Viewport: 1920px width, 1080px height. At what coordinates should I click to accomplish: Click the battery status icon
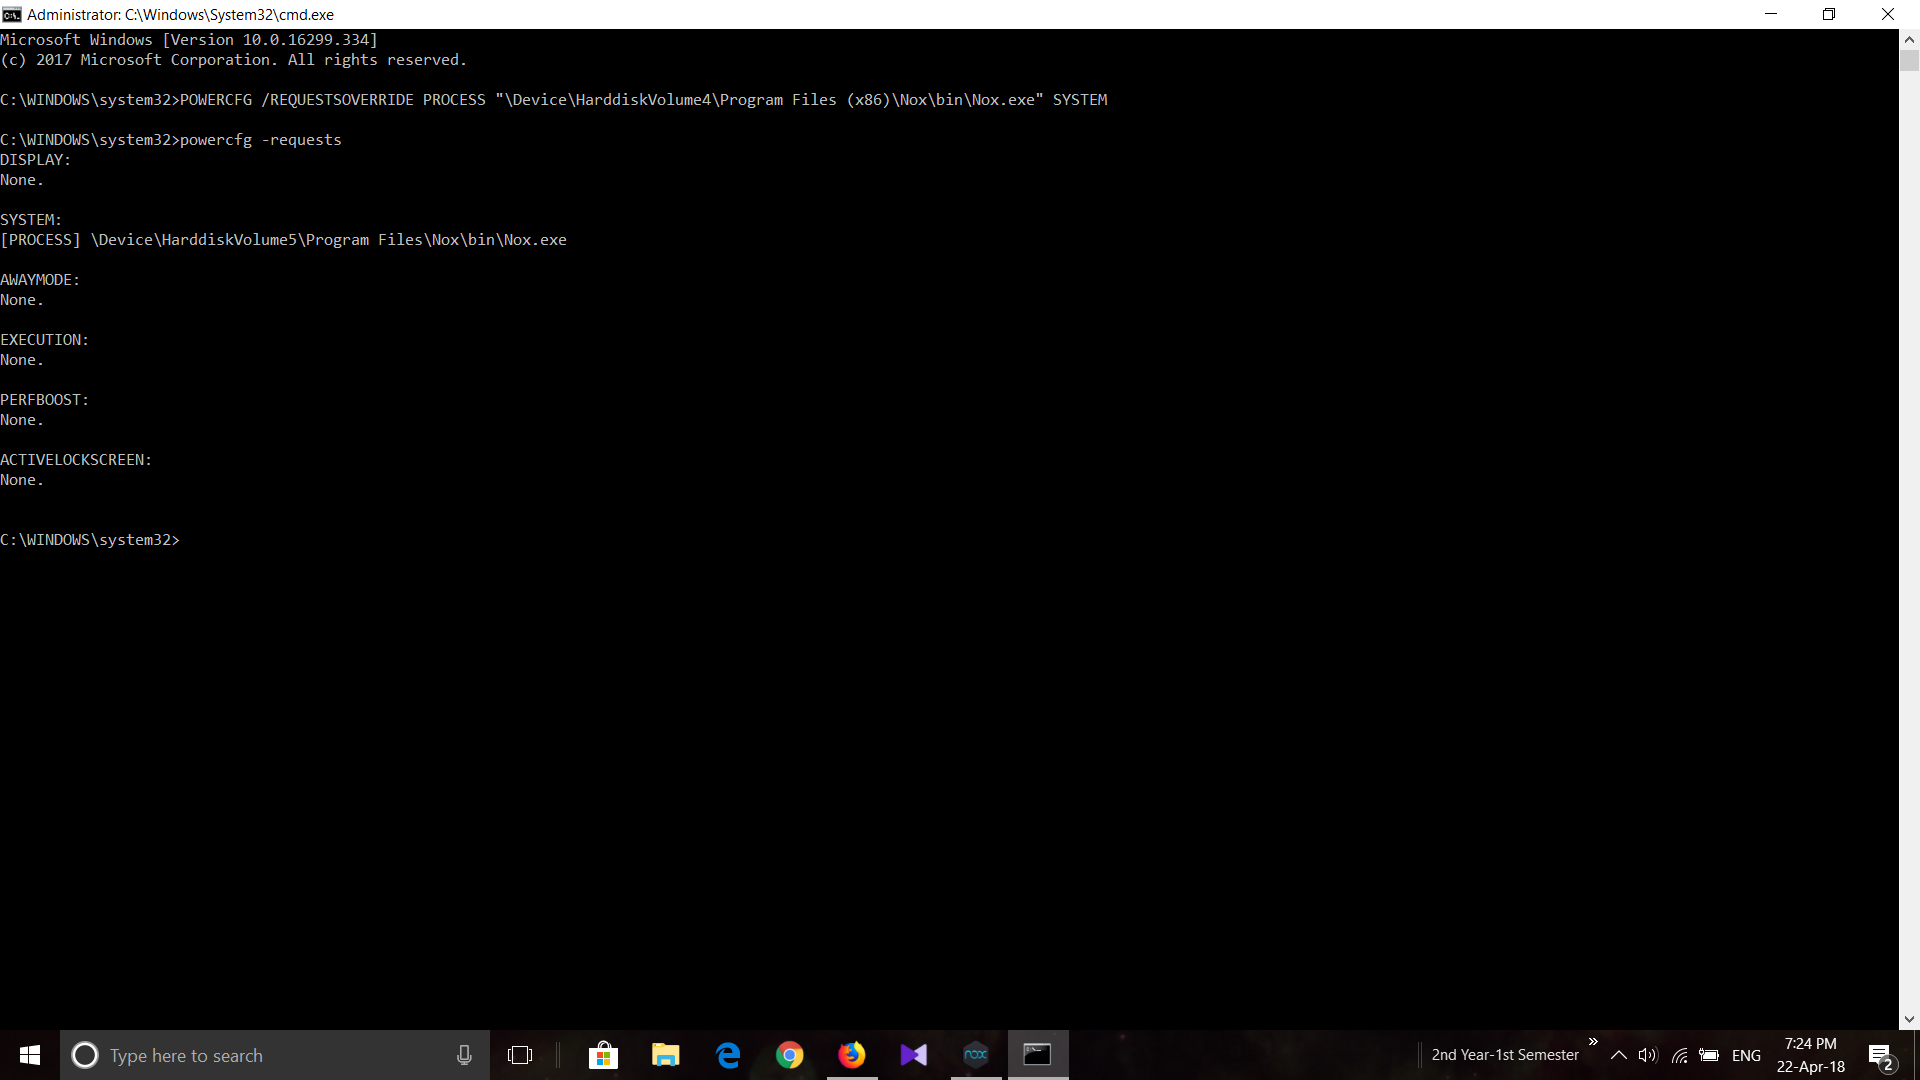click(1710, 1055)
